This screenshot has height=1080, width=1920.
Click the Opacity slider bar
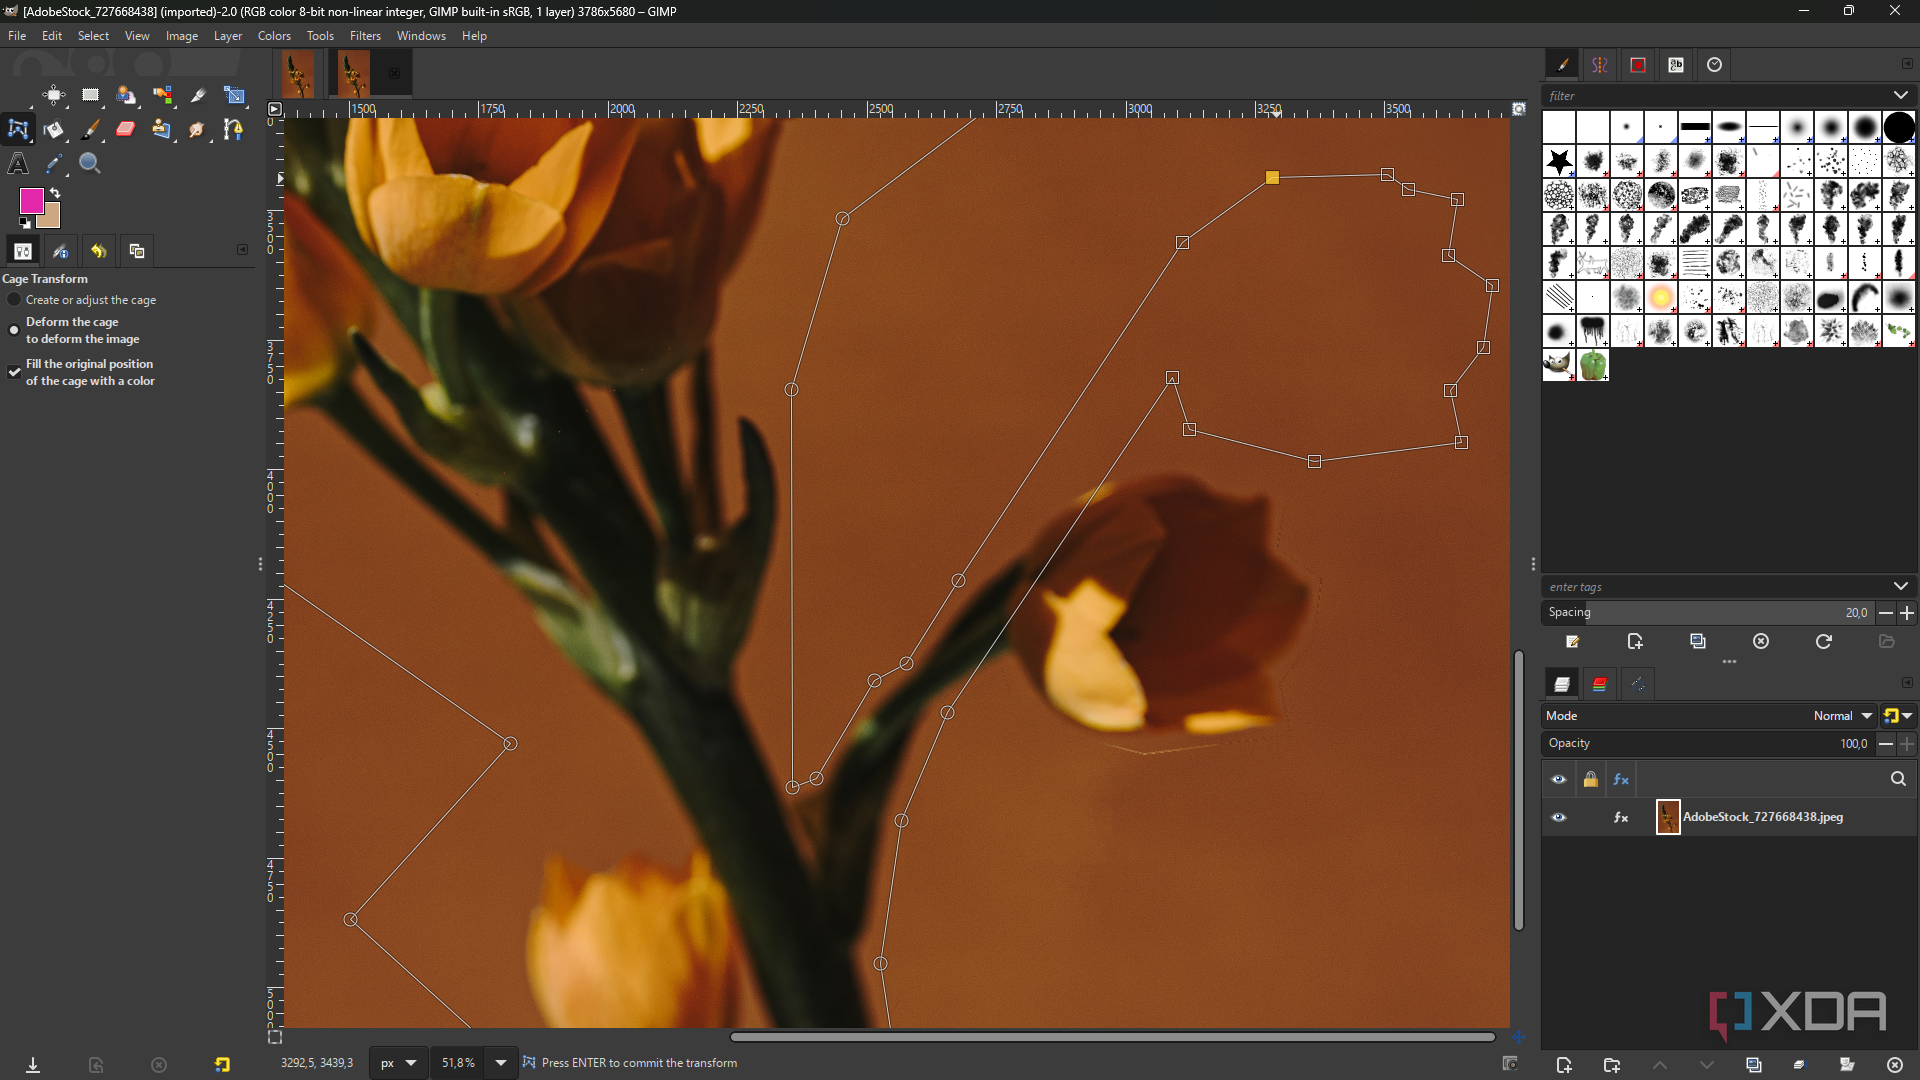click(1708, 744)
